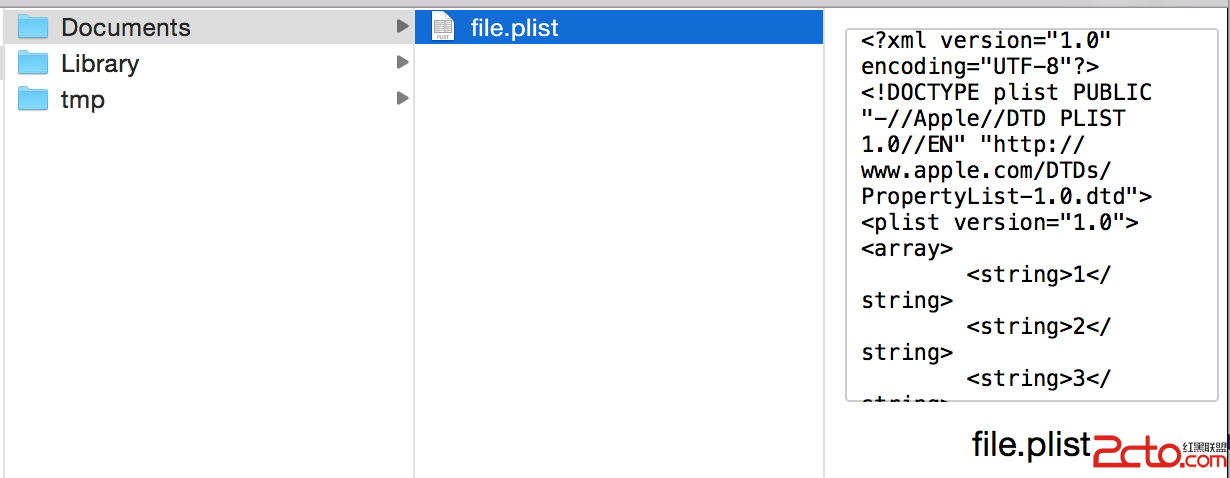
Task: Select the file.plist row label
Action: pos(514,28)
